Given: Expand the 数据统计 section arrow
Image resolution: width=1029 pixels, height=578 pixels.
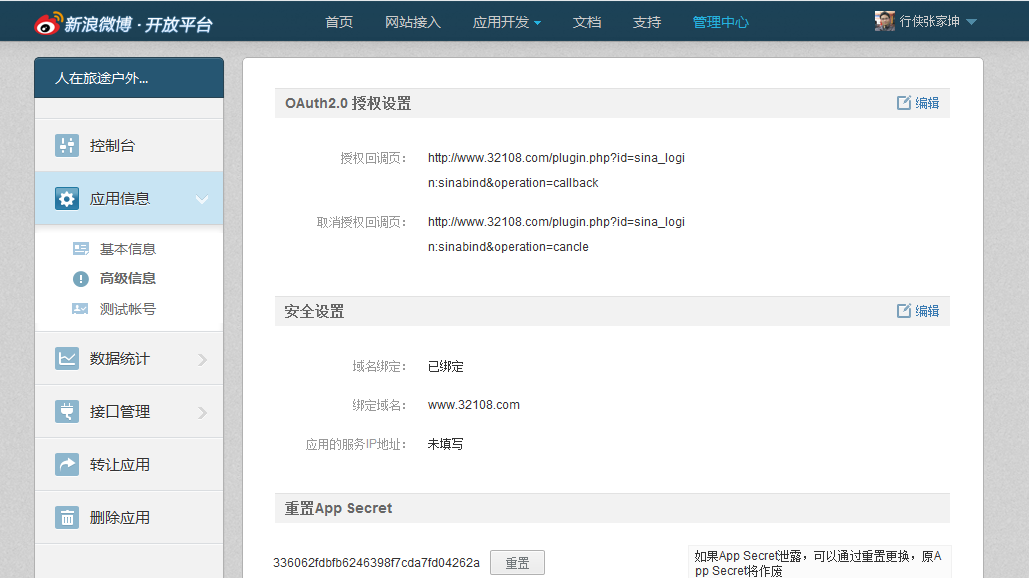Looking at the screenshot, I should pyautogui.click(x=202, y=359).
